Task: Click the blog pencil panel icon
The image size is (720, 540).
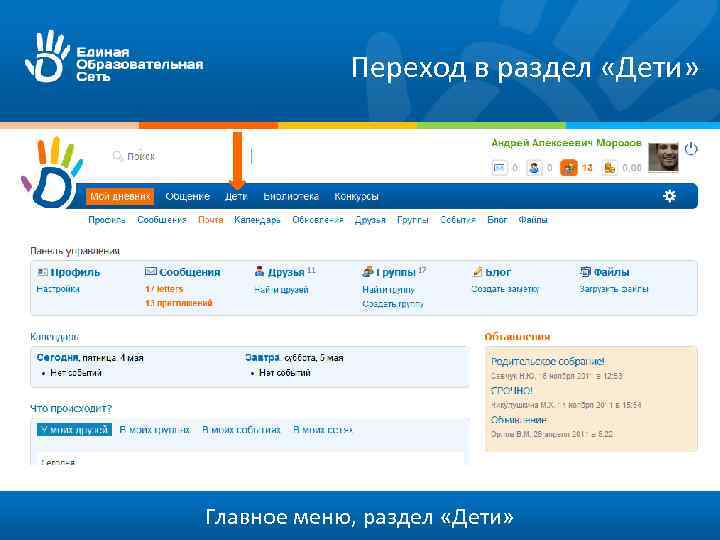Action: pos(477,272)
